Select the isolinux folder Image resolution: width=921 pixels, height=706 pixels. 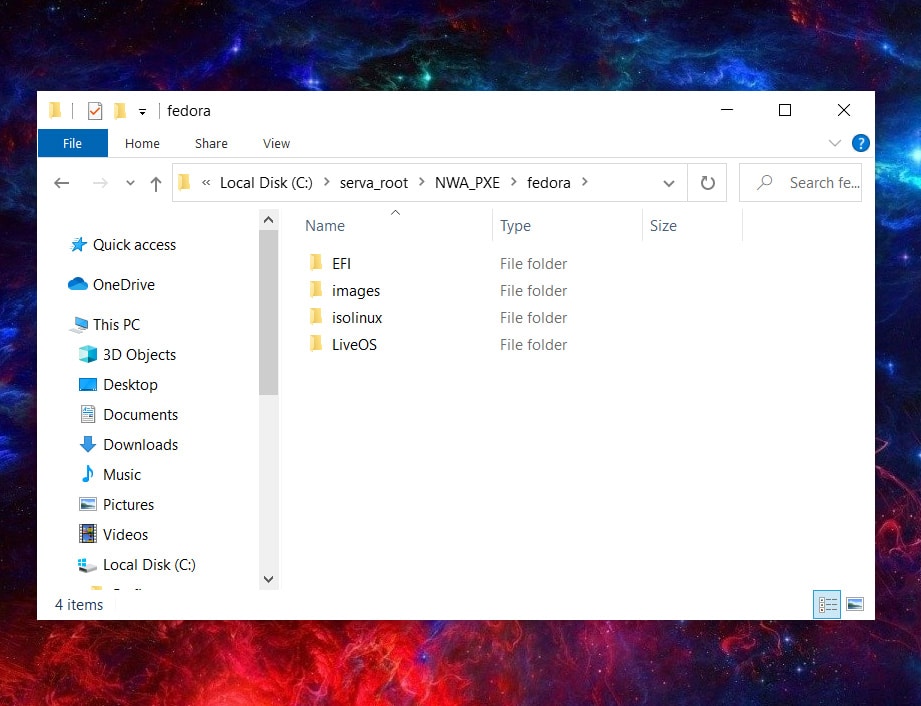357,318
